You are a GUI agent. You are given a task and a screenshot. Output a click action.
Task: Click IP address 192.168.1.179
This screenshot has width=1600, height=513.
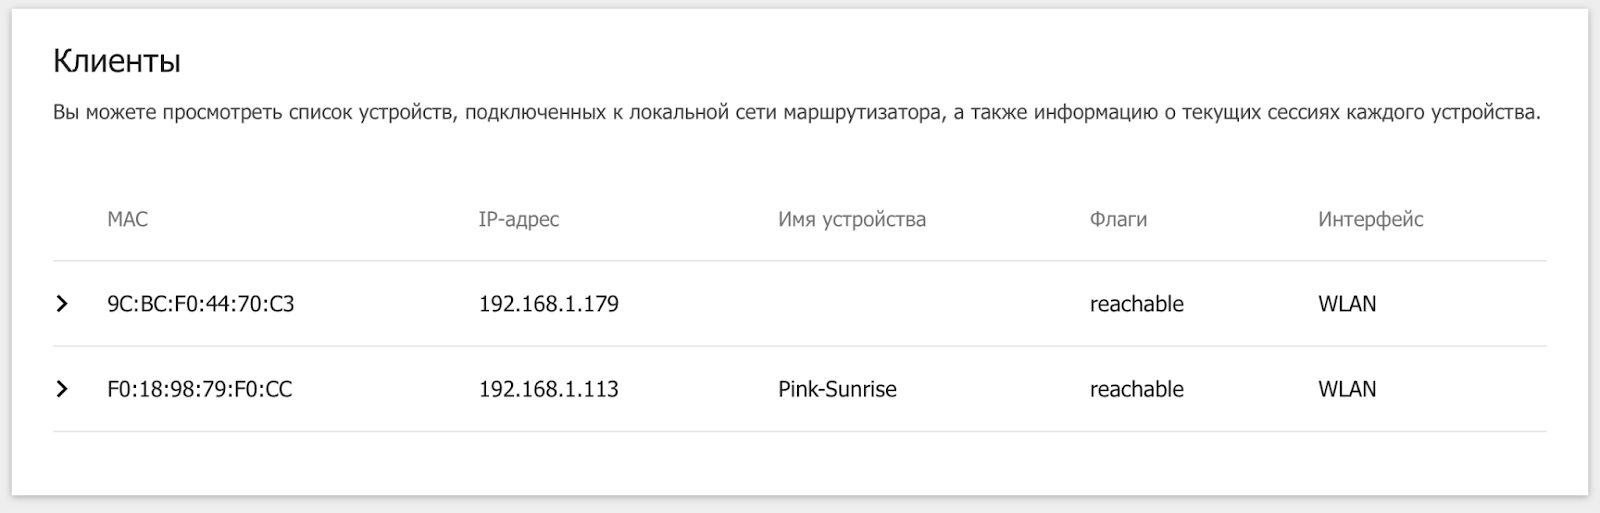548,304
